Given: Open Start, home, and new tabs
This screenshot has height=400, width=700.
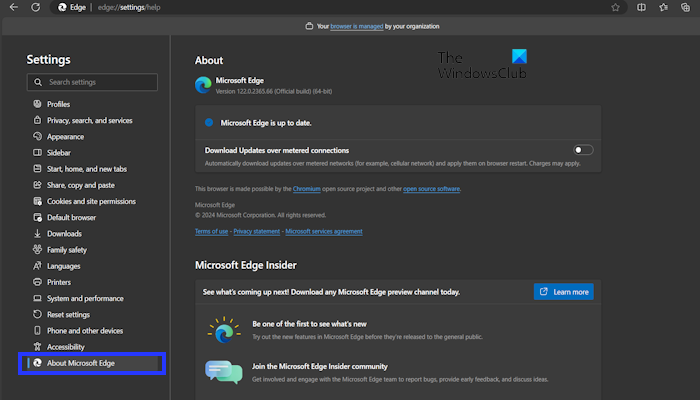Looking at the screenshot, I should pos(87,169).
